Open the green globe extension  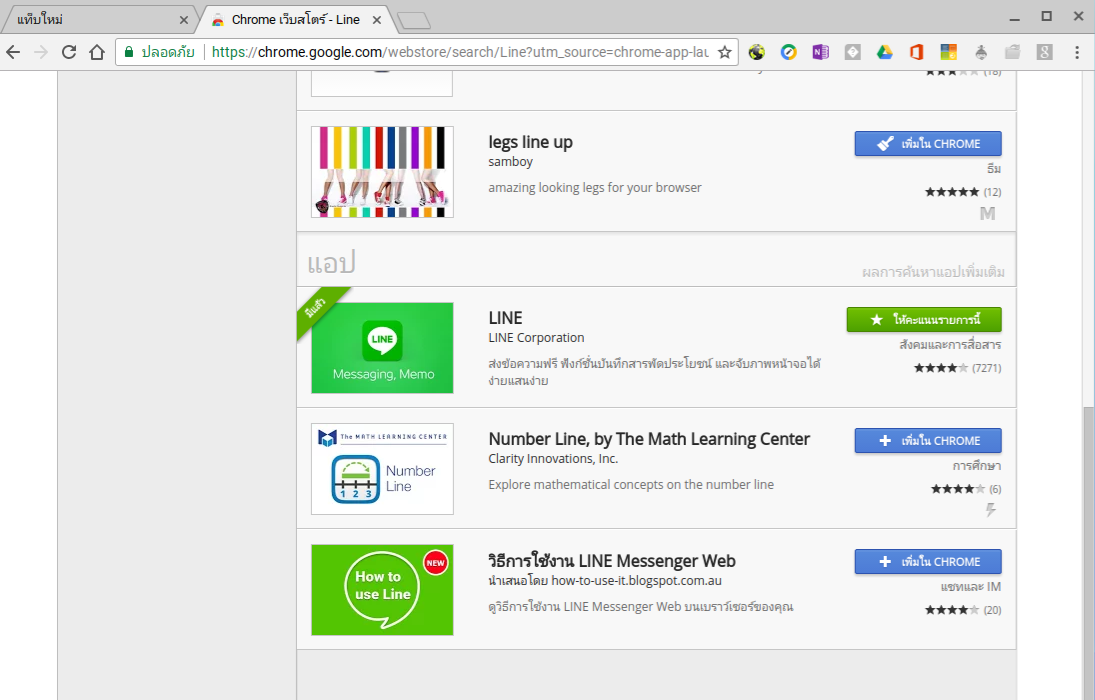756,52
